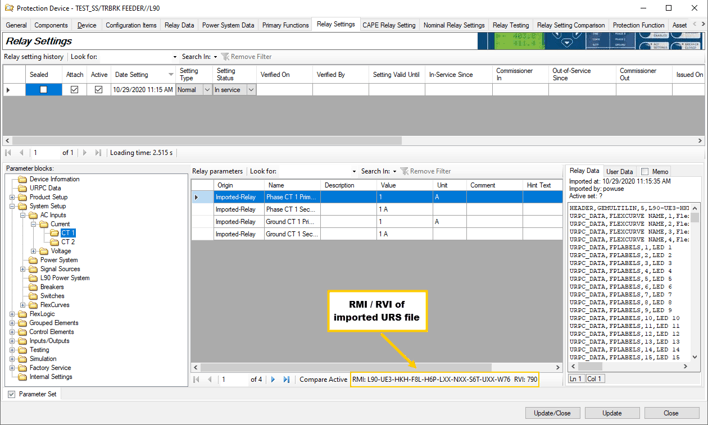708x425 pixels.
Task: Toggle the Sealed checkbox in settings row
Action: point(43,90)
